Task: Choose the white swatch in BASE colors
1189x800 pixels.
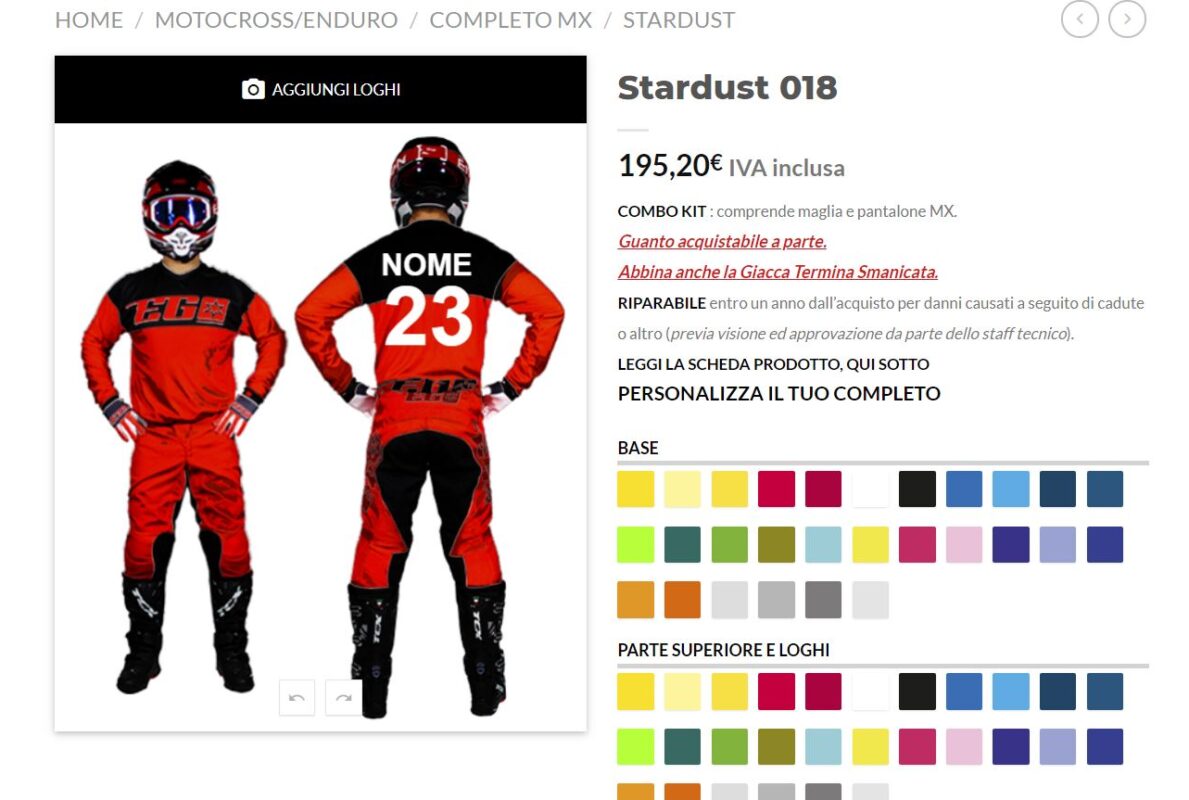Action: 870,489
